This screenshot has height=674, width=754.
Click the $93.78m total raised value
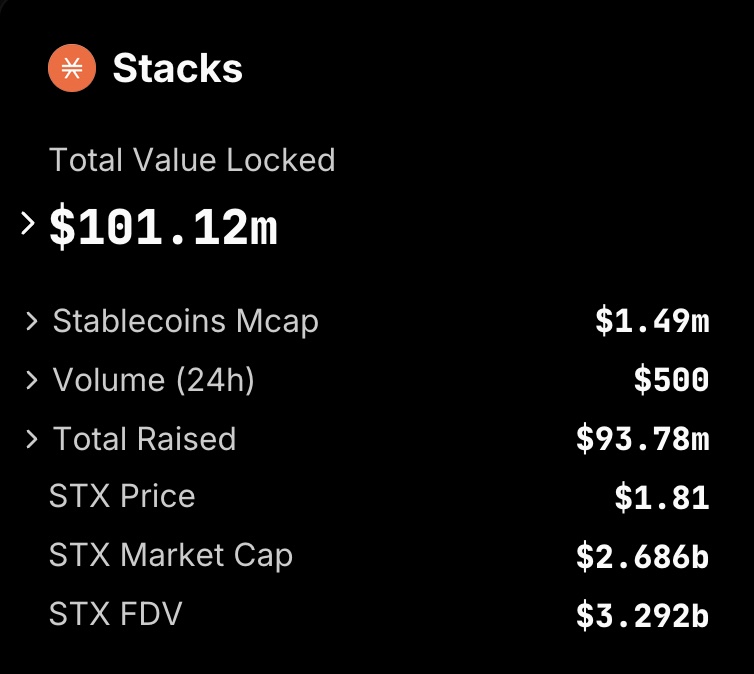642,439
